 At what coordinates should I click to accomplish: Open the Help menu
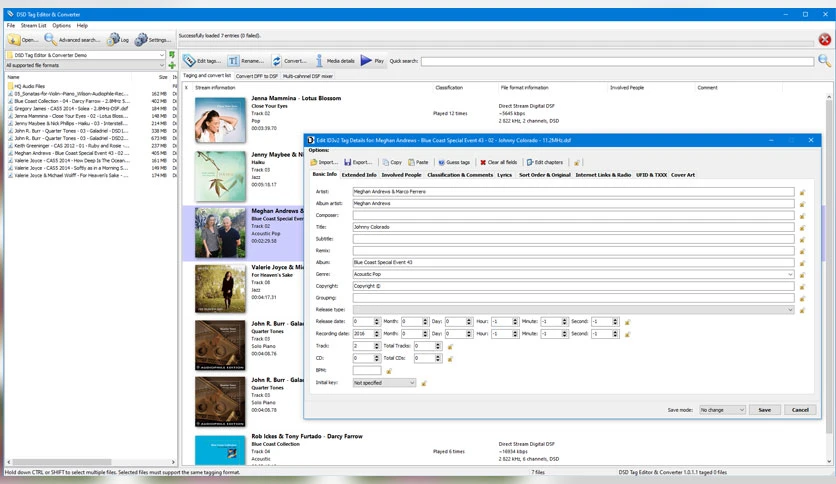(x=82, y=26)
